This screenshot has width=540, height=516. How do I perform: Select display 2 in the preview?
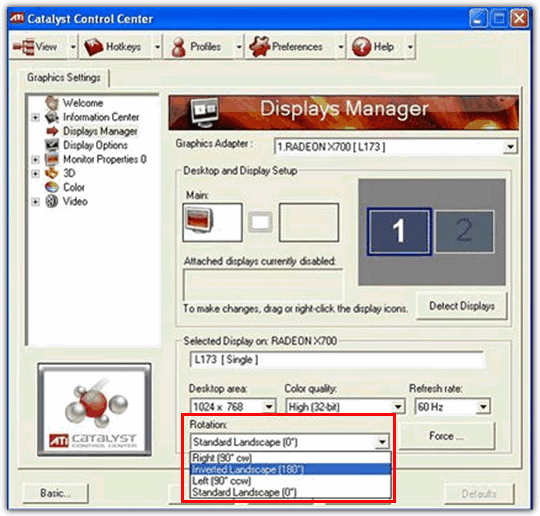click(464, 231)
